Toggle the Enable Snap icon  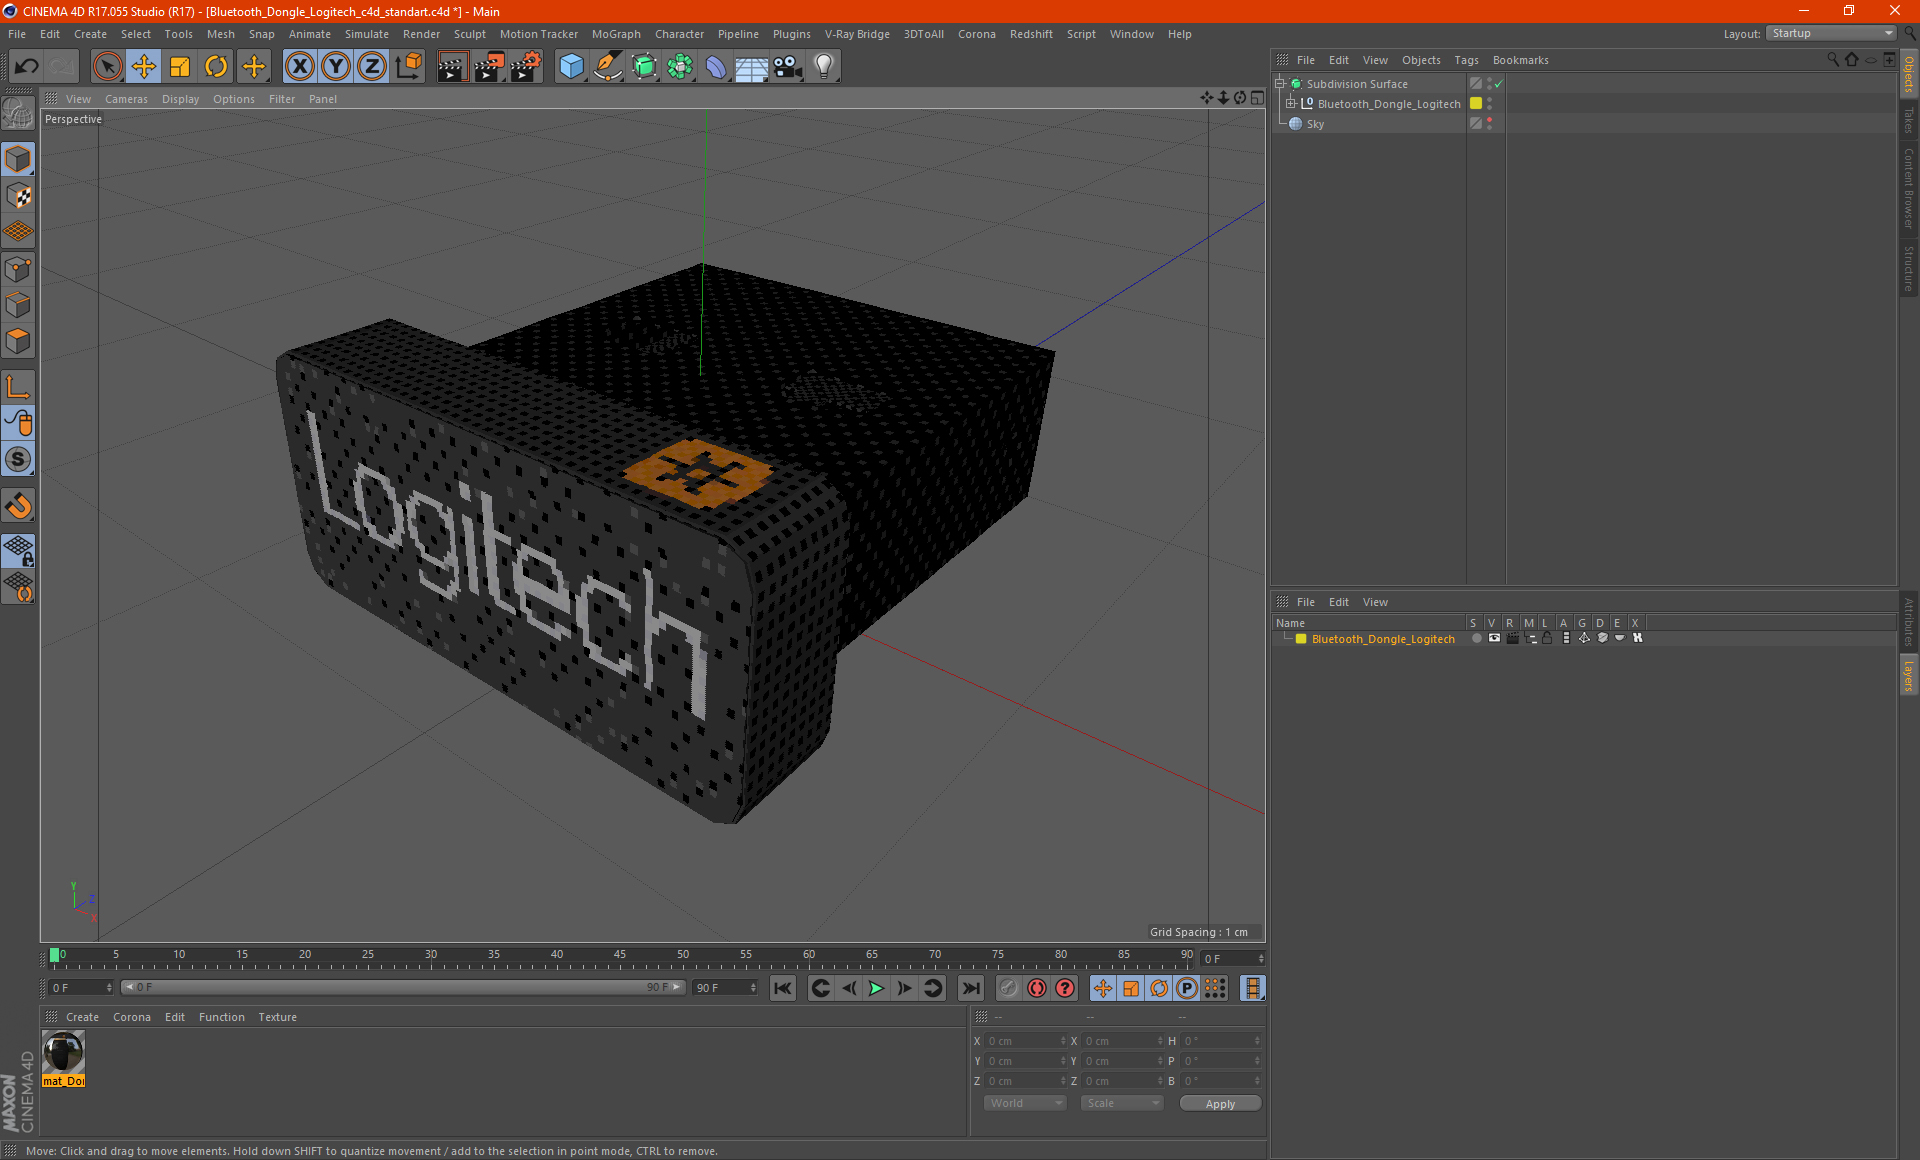point(18,459)
